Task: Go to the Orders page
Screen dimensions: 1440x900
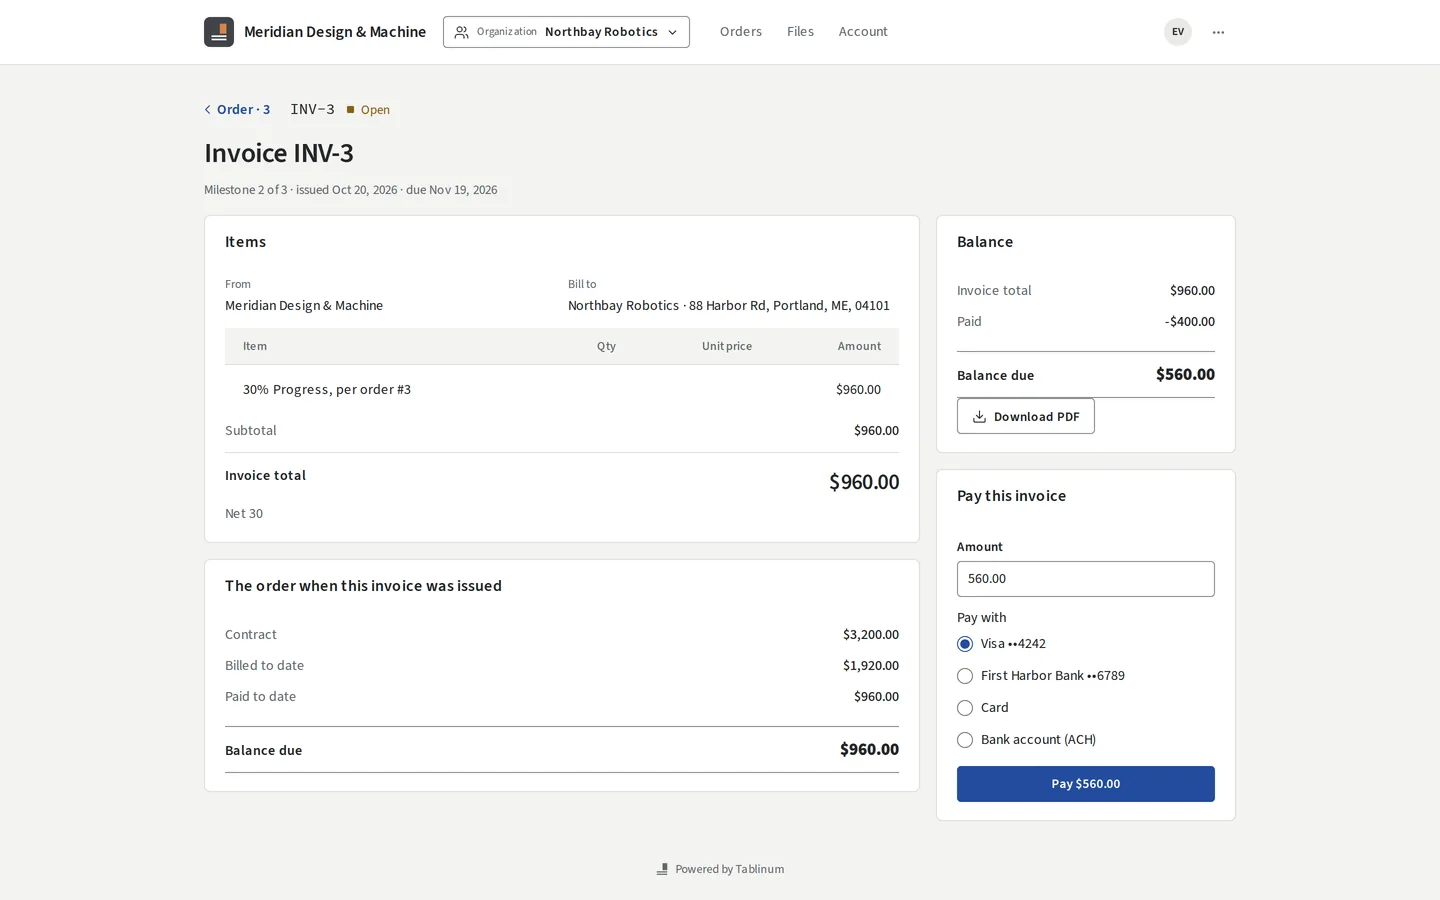Action: point(741,32)
